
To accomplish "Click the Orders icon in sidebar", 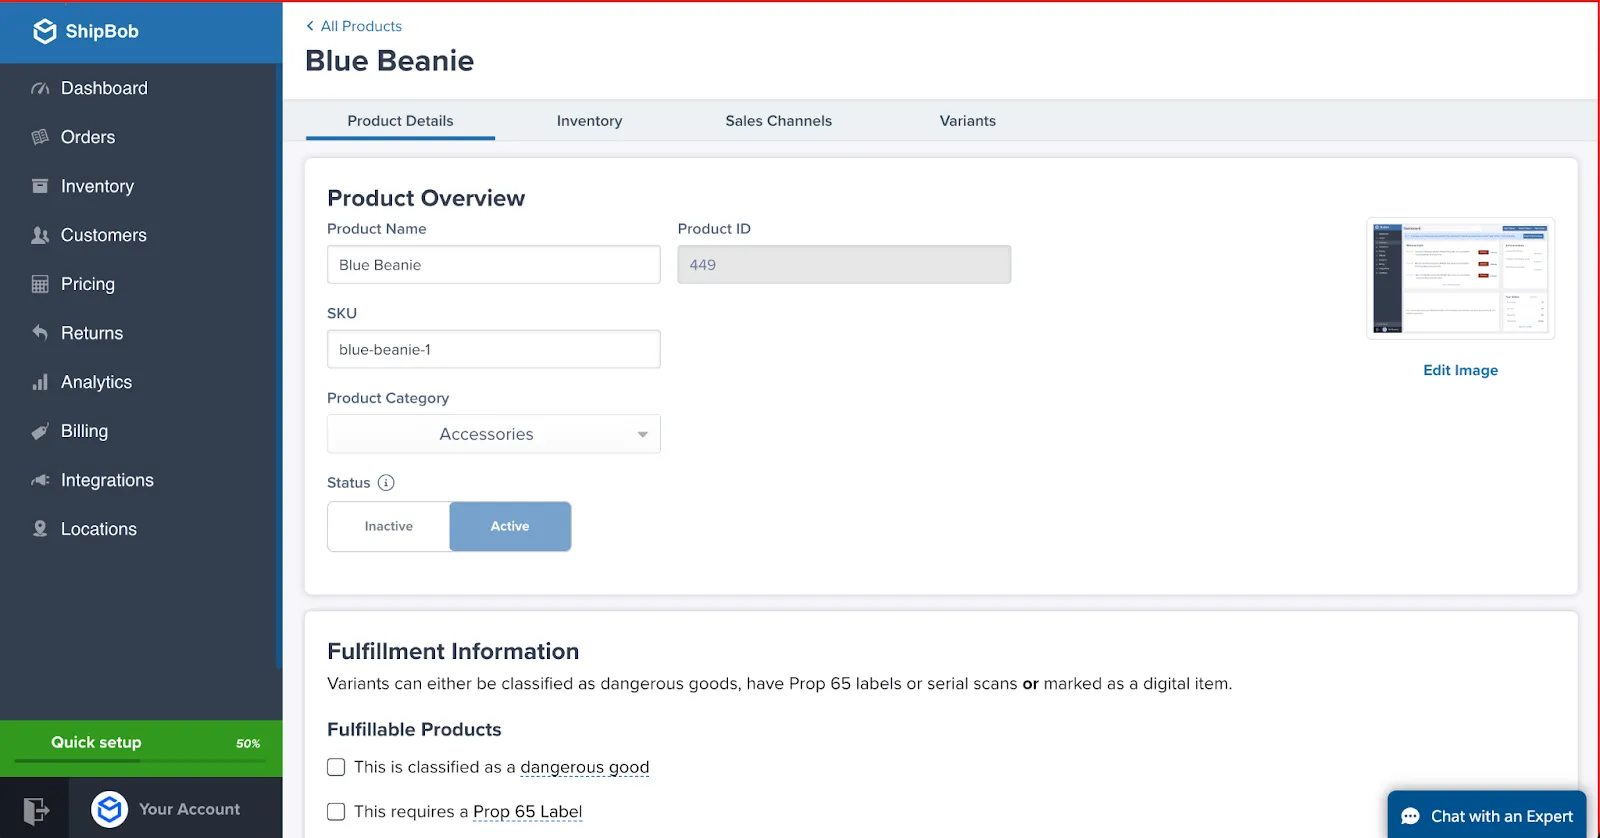I will (40, 137).
